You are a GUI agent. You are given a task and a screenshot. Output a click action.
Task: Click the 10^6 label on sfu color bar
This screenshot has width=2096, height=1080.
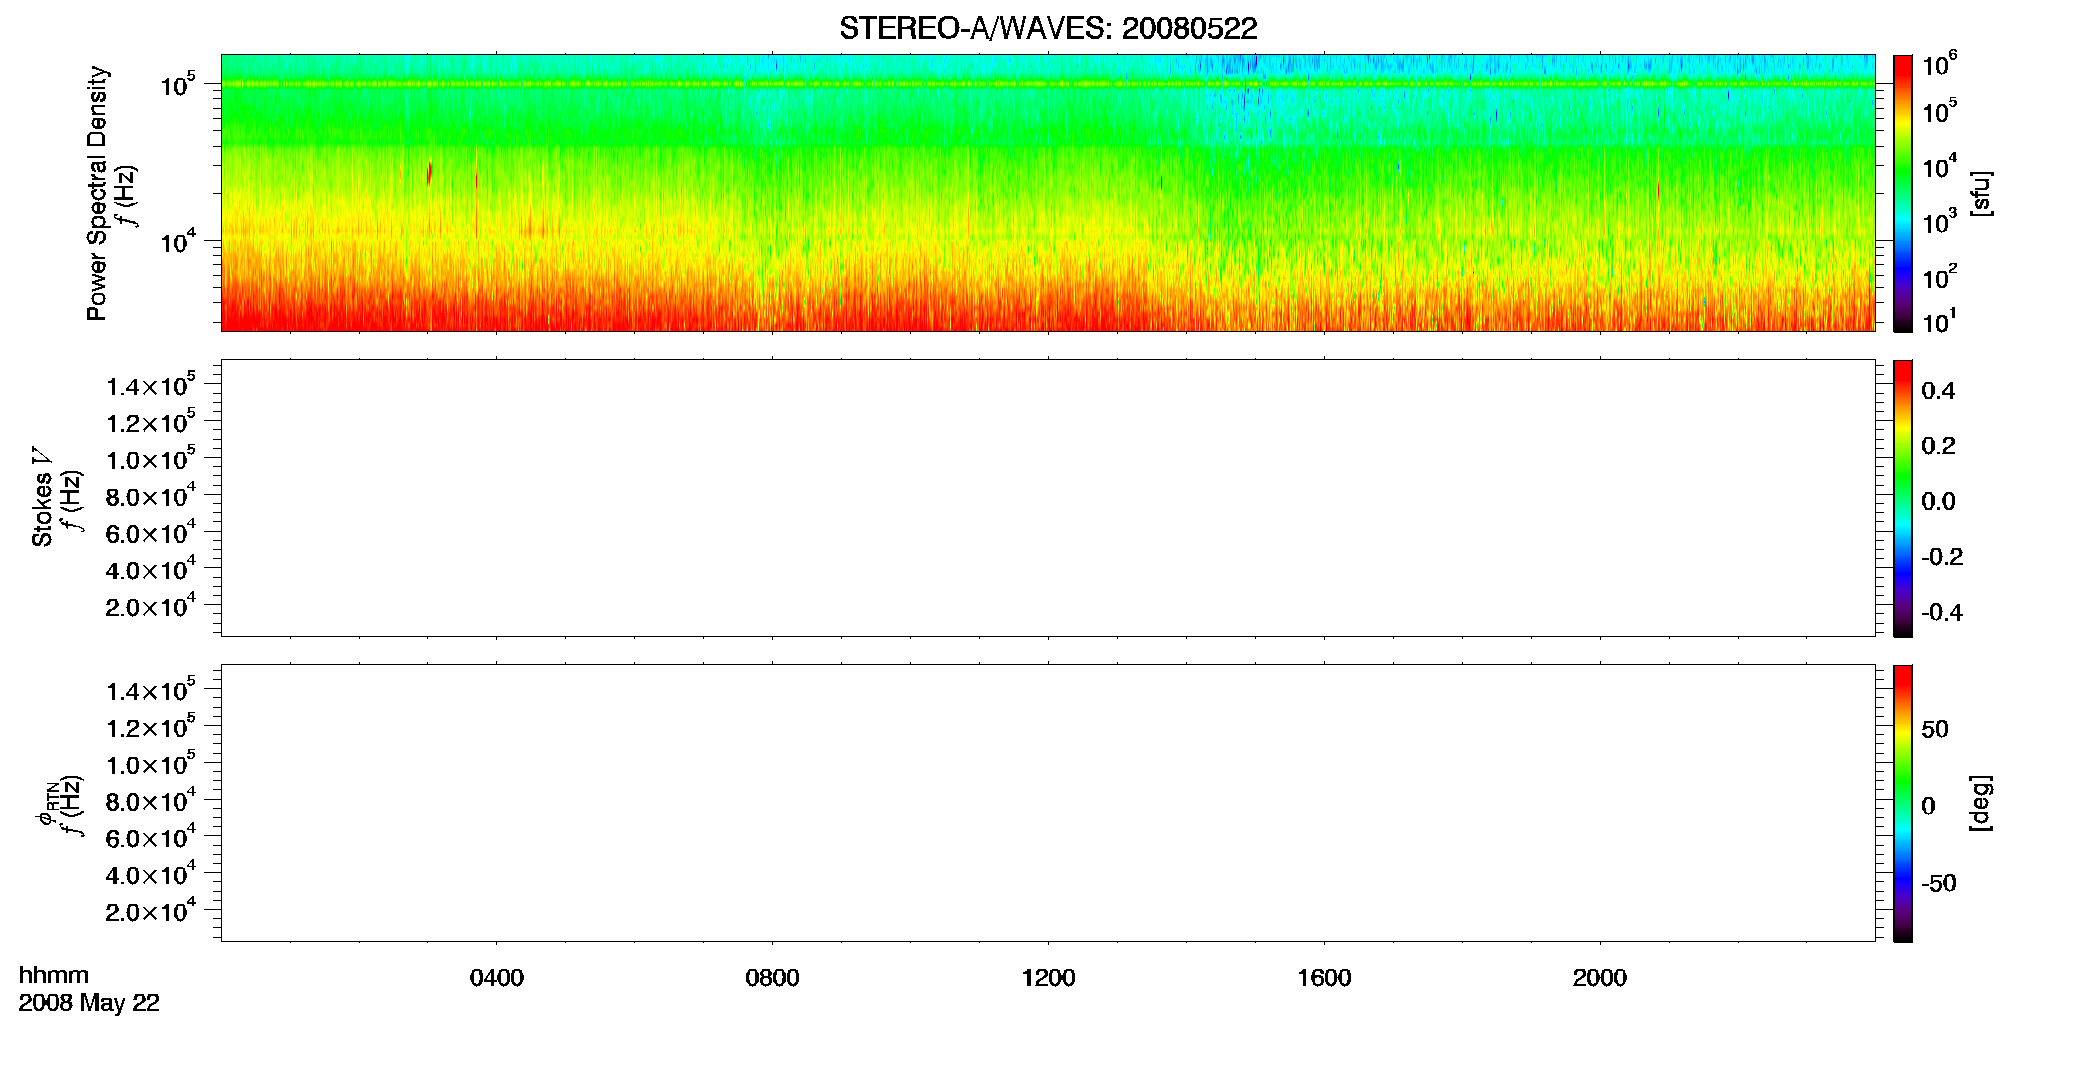[1940, 65]
